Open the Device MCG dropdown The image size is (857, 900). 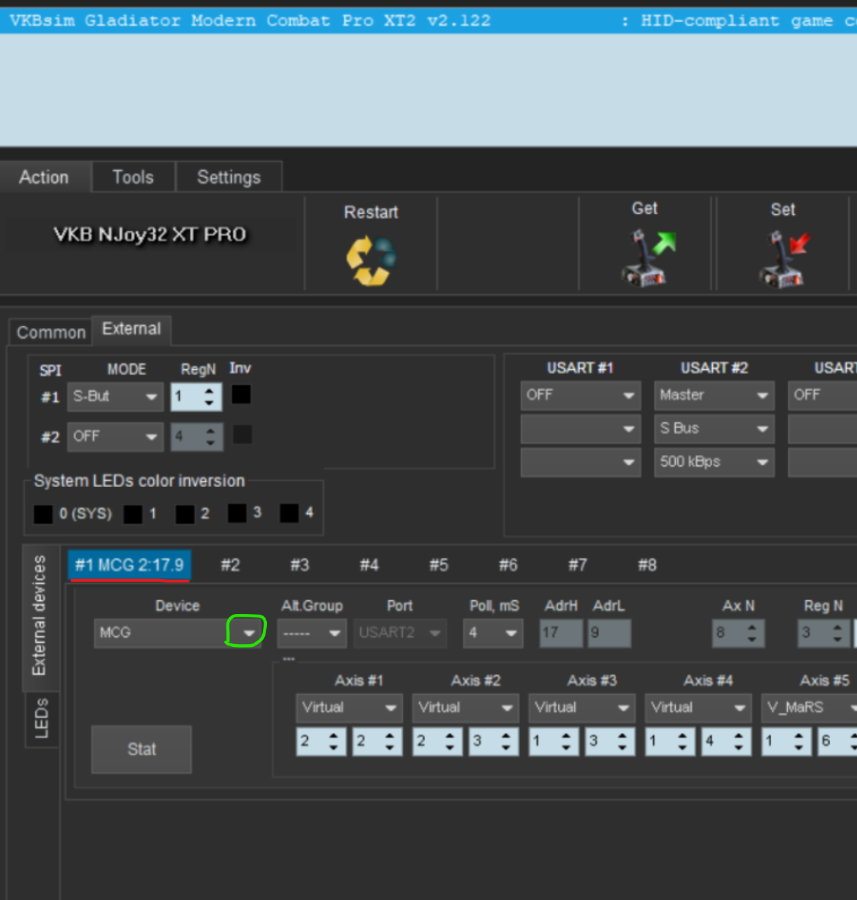click(x=248, y=633)
